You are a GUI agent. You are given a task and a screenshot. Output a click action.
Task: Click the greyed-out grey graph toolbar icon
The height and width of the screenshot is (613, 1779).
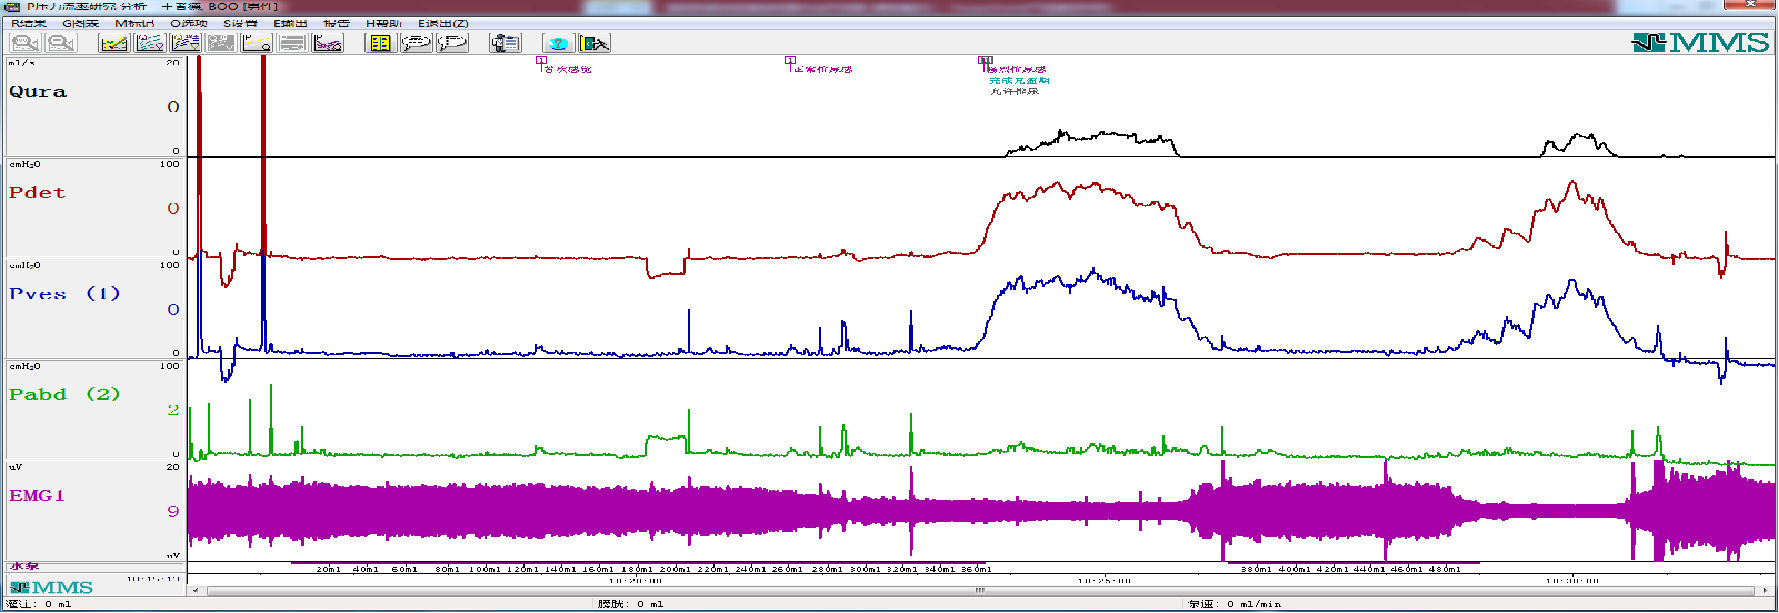point(221,43)
